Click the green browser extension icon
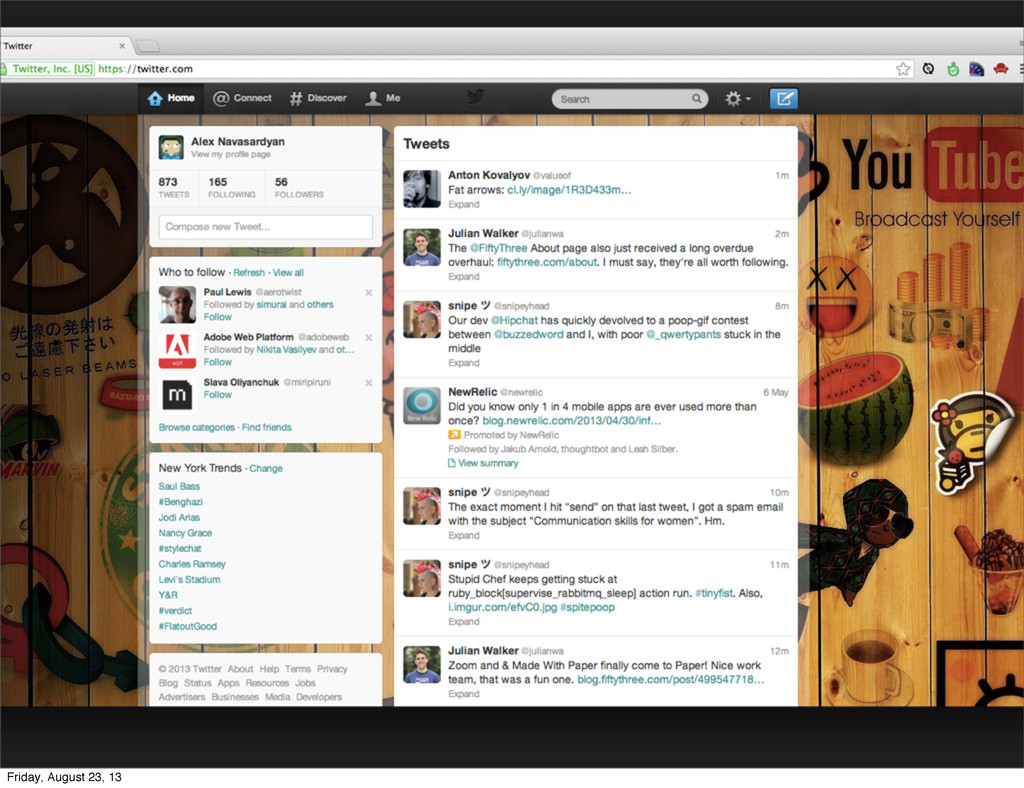Image resolution: width=1024 pixels, height=788 pixels. coord(953,69)
